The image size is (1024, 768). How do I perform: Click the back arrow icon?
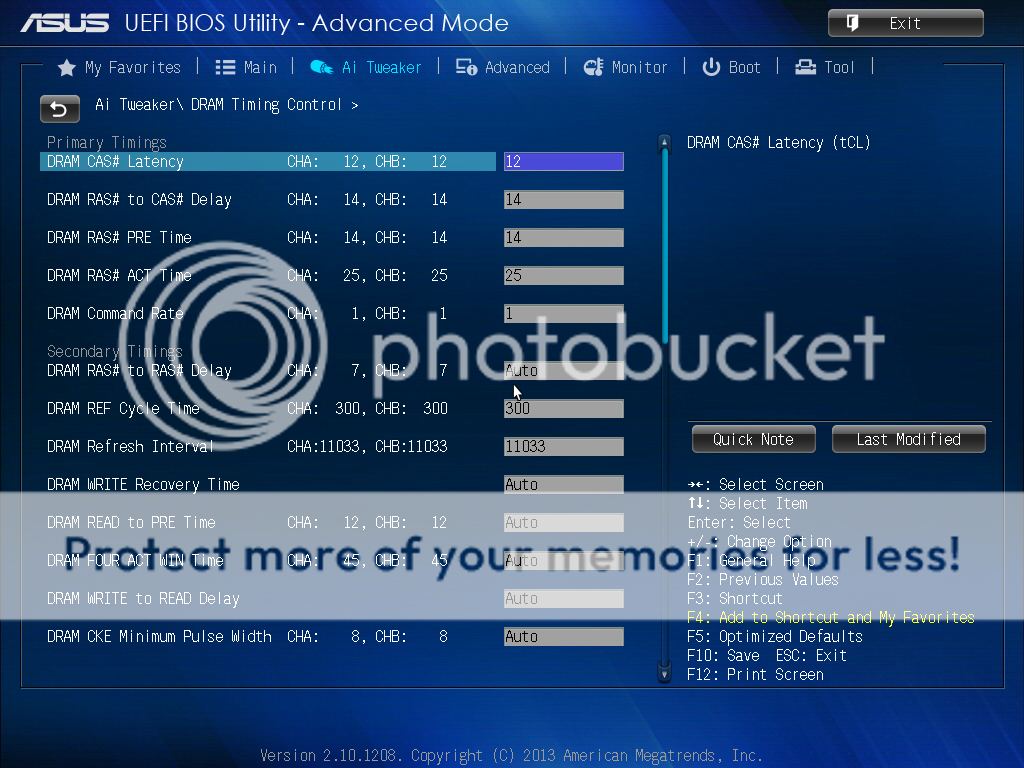pyautogui.click(x=59, y=108)
